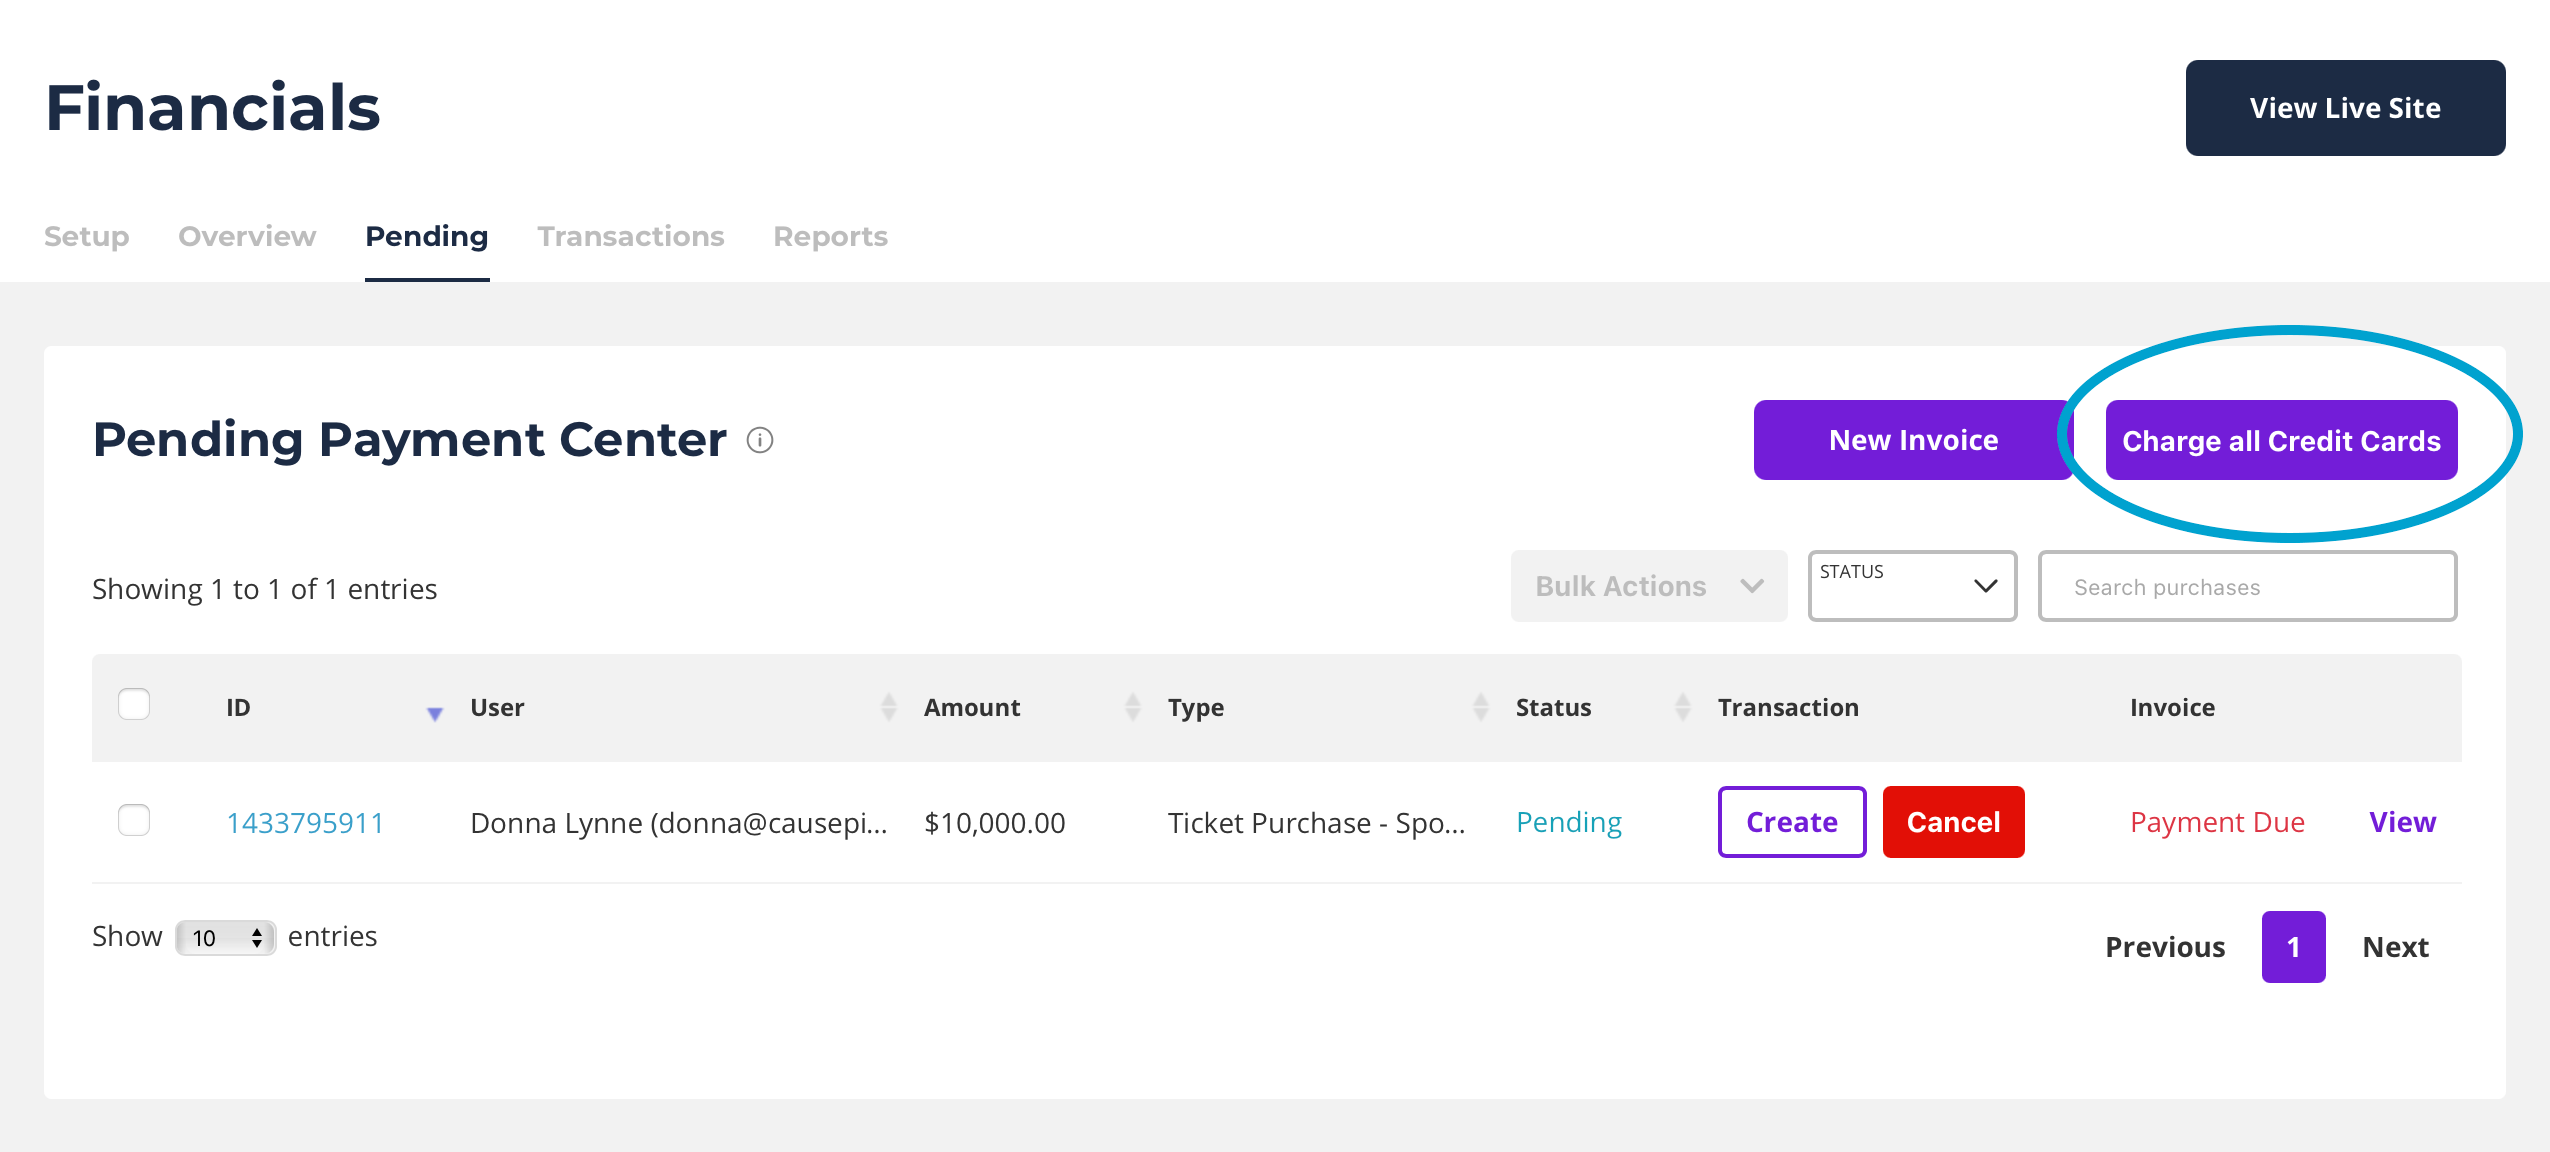Switch to the Transactions tab
Screen dimensions: 2550x1152
point(630,236)
